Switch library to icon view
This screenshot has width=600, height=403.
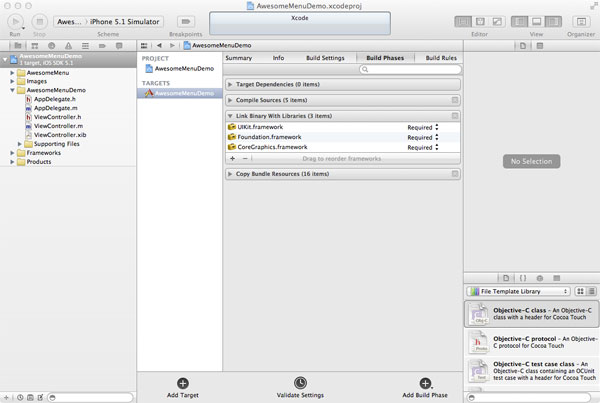pyautogui.click(x=580, y=291)
